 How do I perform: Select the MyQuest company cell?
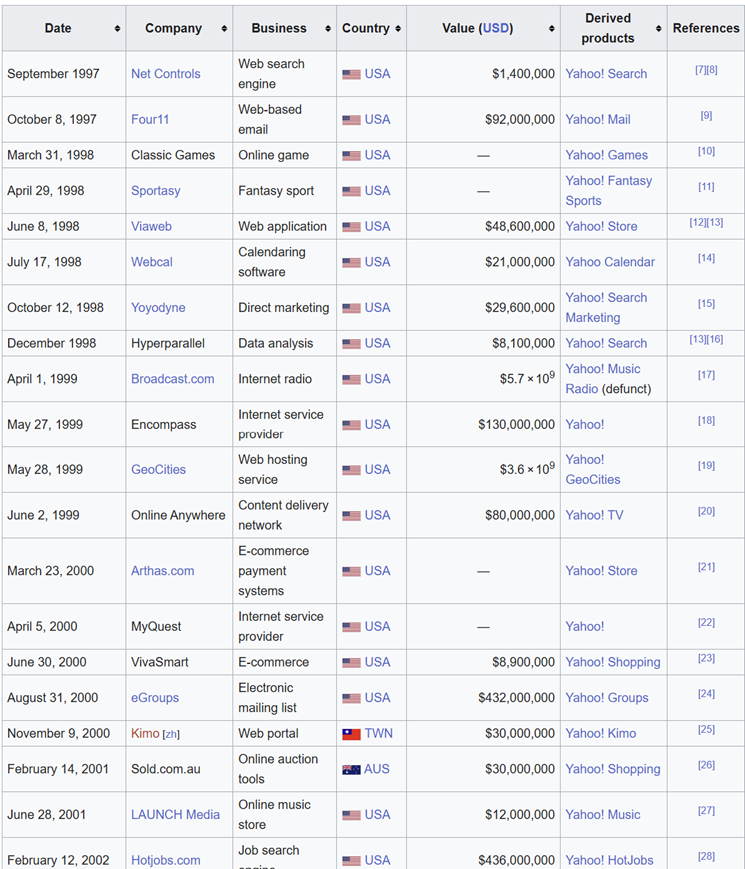click(179, 627)
